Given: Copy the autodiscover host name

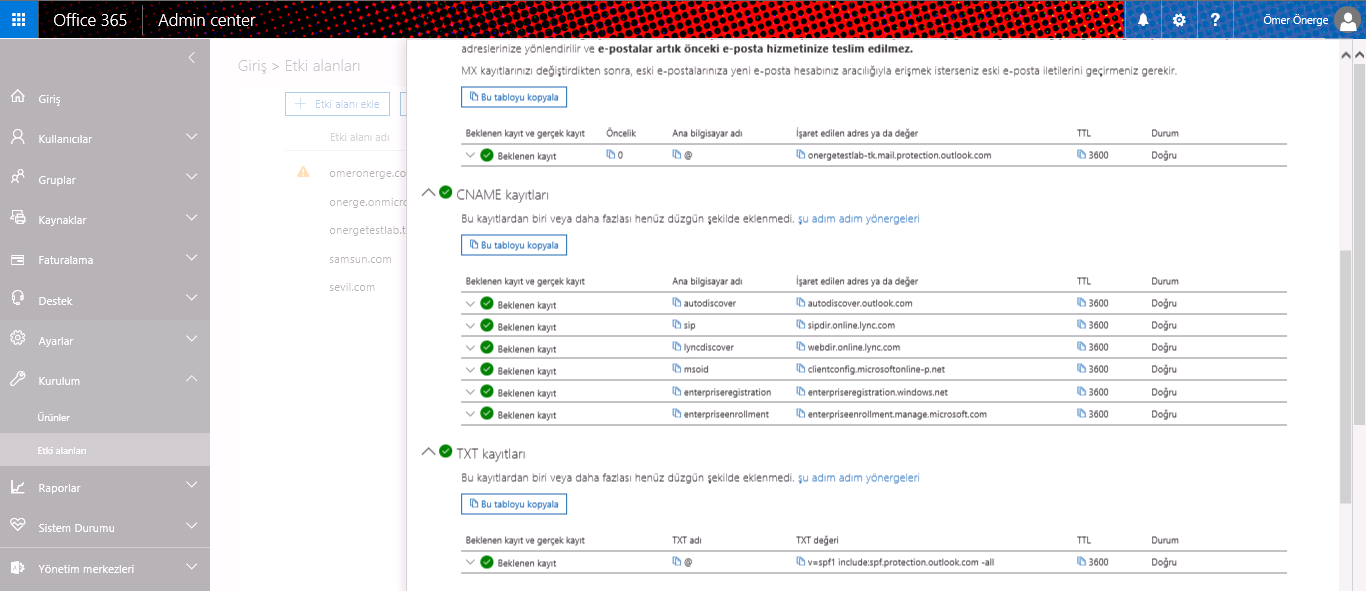Looking at the screenshot, I should coord(677,303).
